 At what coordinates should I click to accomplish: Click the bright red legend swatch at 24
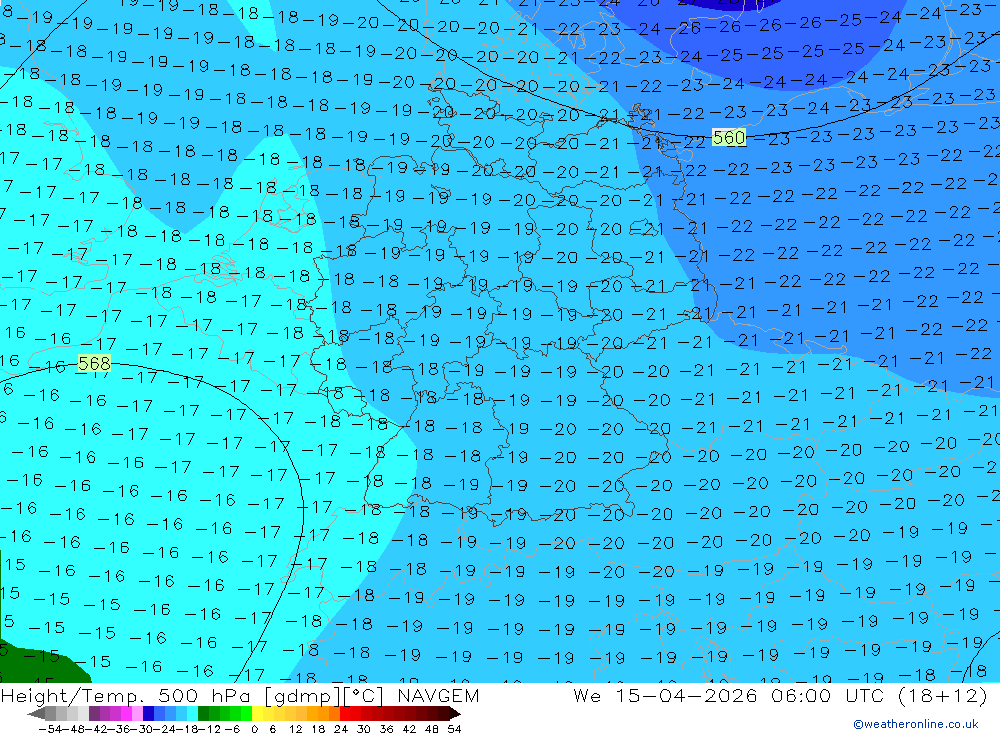point(345,713)
